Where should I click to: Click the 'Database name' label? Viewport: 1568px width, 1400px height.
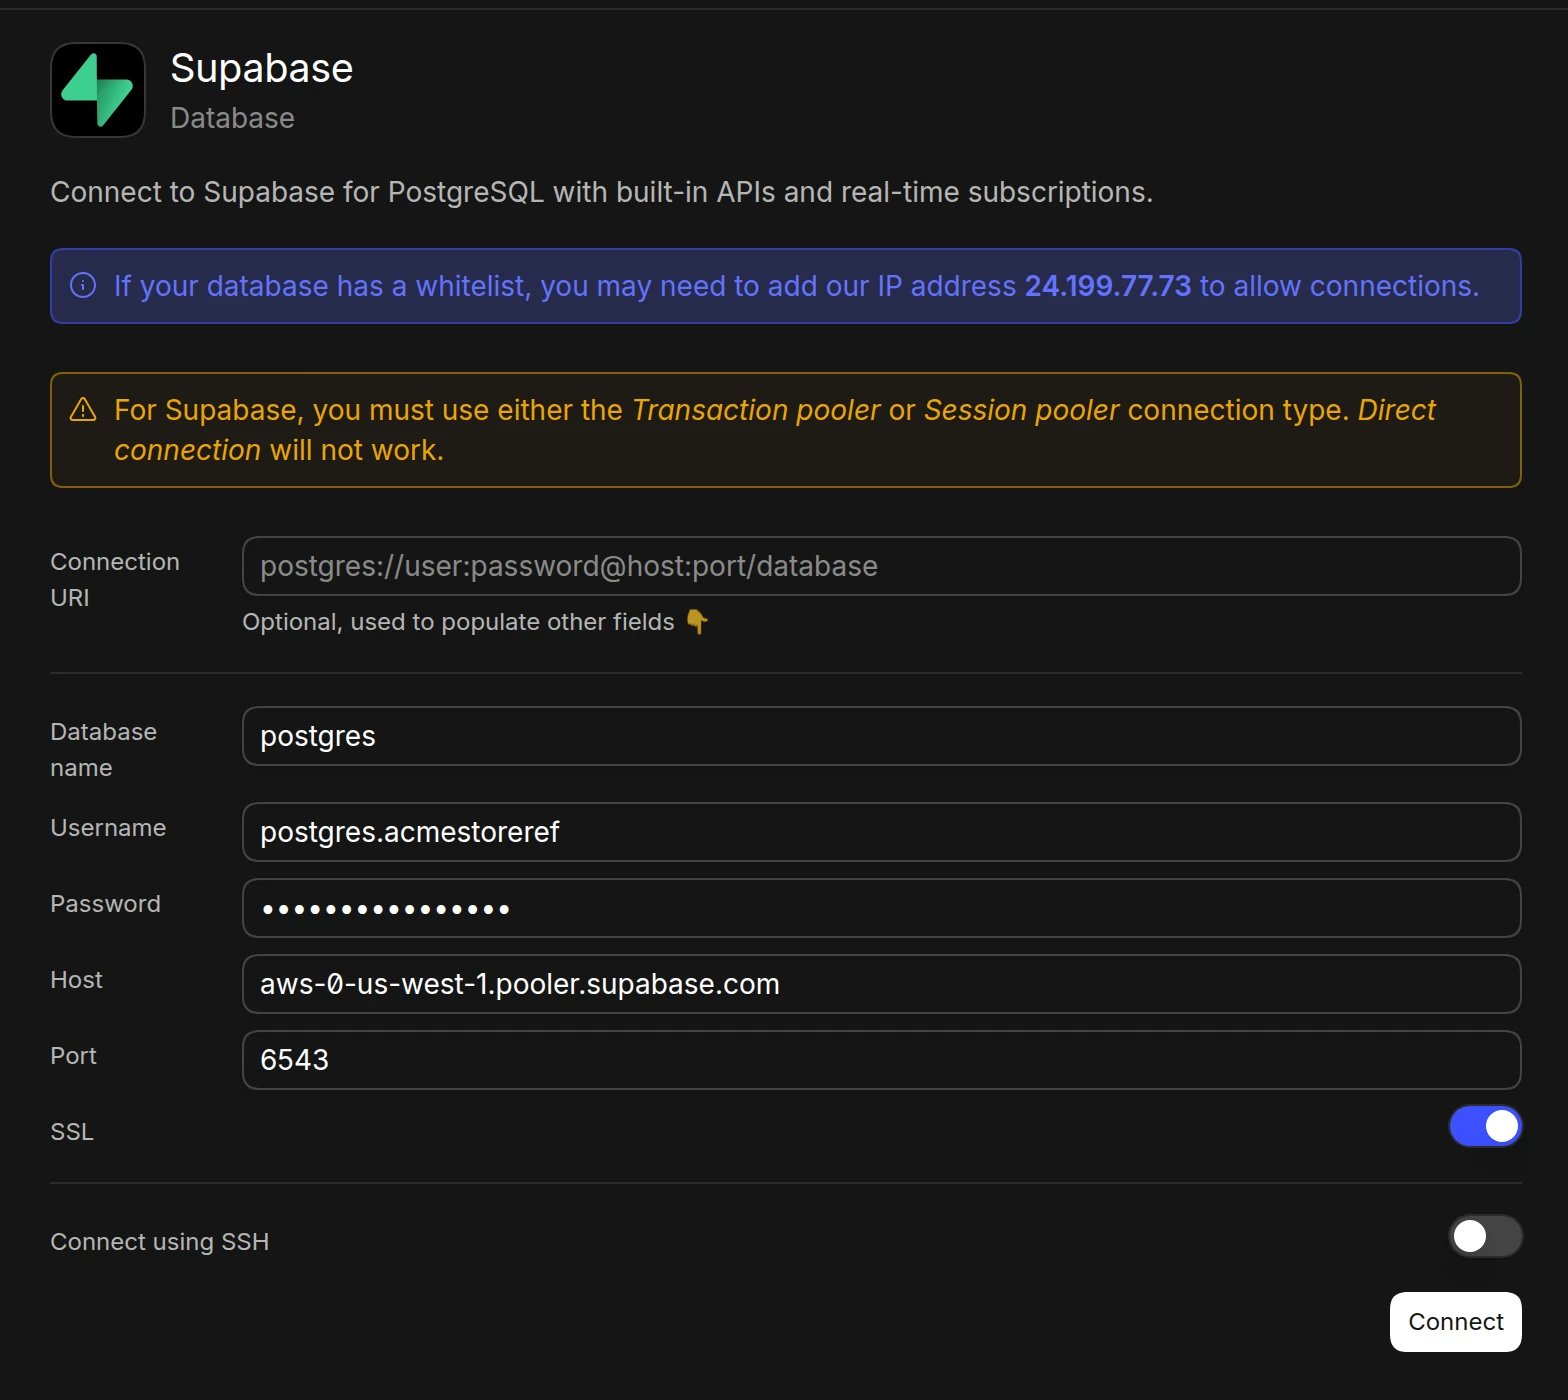click(103, 750)
